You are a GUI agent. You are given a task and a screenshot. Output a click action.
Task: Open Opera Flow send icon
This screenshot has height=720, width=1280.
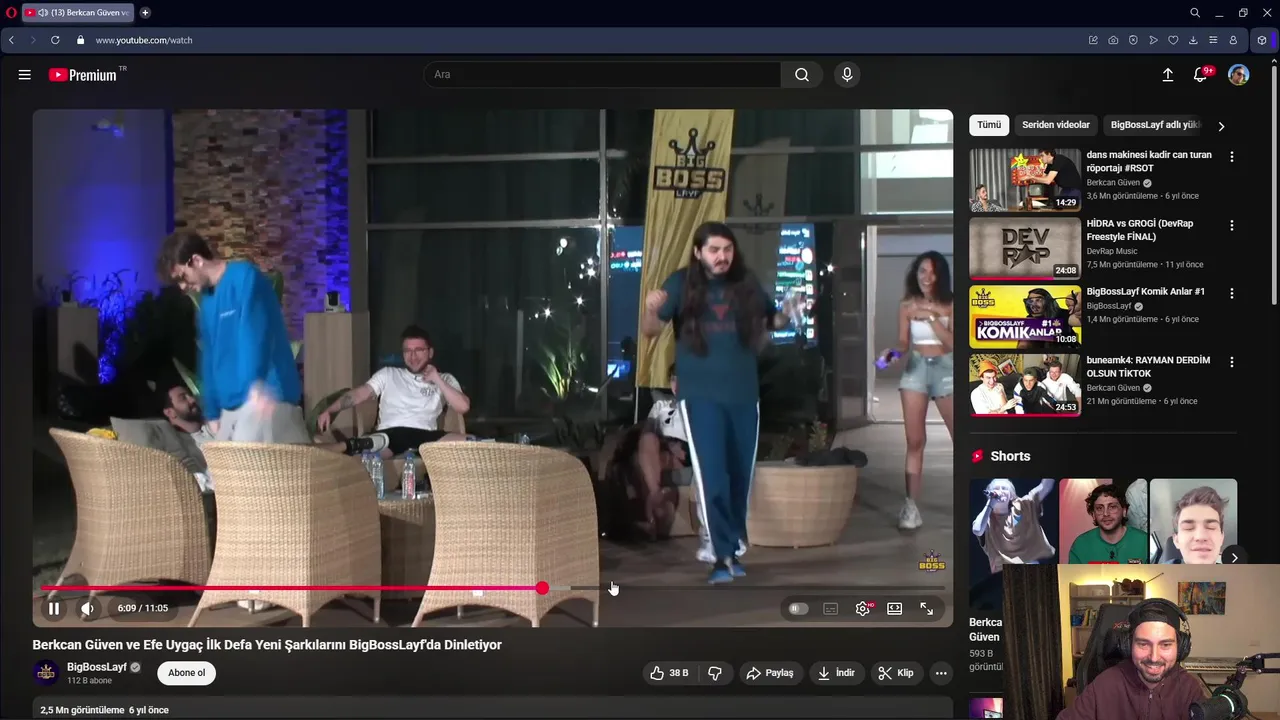pos(1153,40)
